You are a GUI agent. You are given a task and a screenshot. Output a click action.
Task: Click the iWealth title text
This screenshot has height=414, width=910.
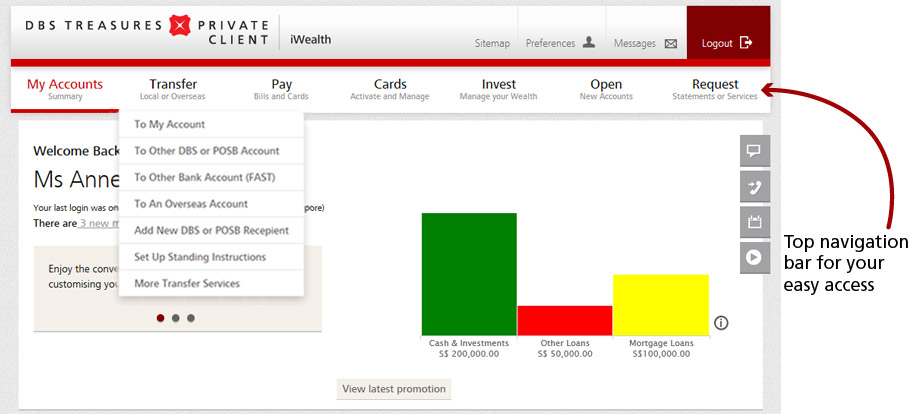[x=310, y=39]
